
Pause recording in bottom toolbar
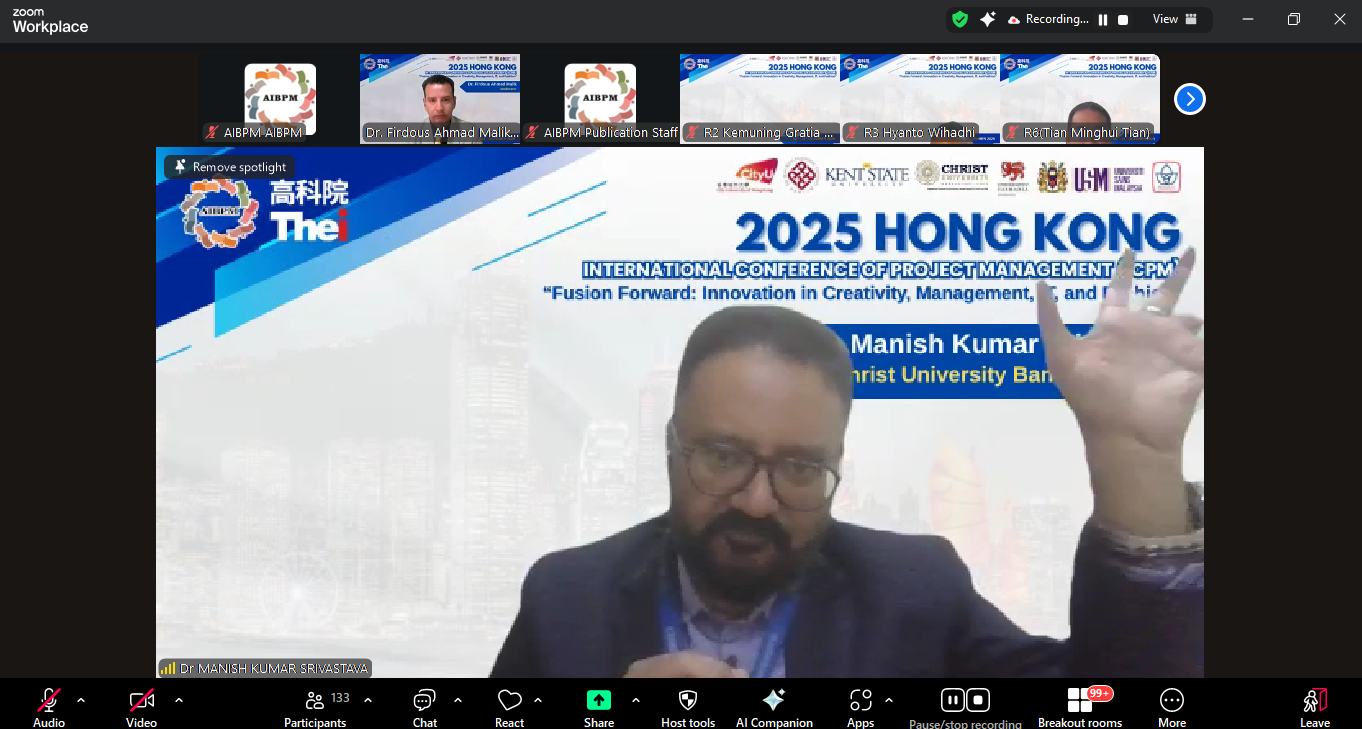(x=952, y=700)
